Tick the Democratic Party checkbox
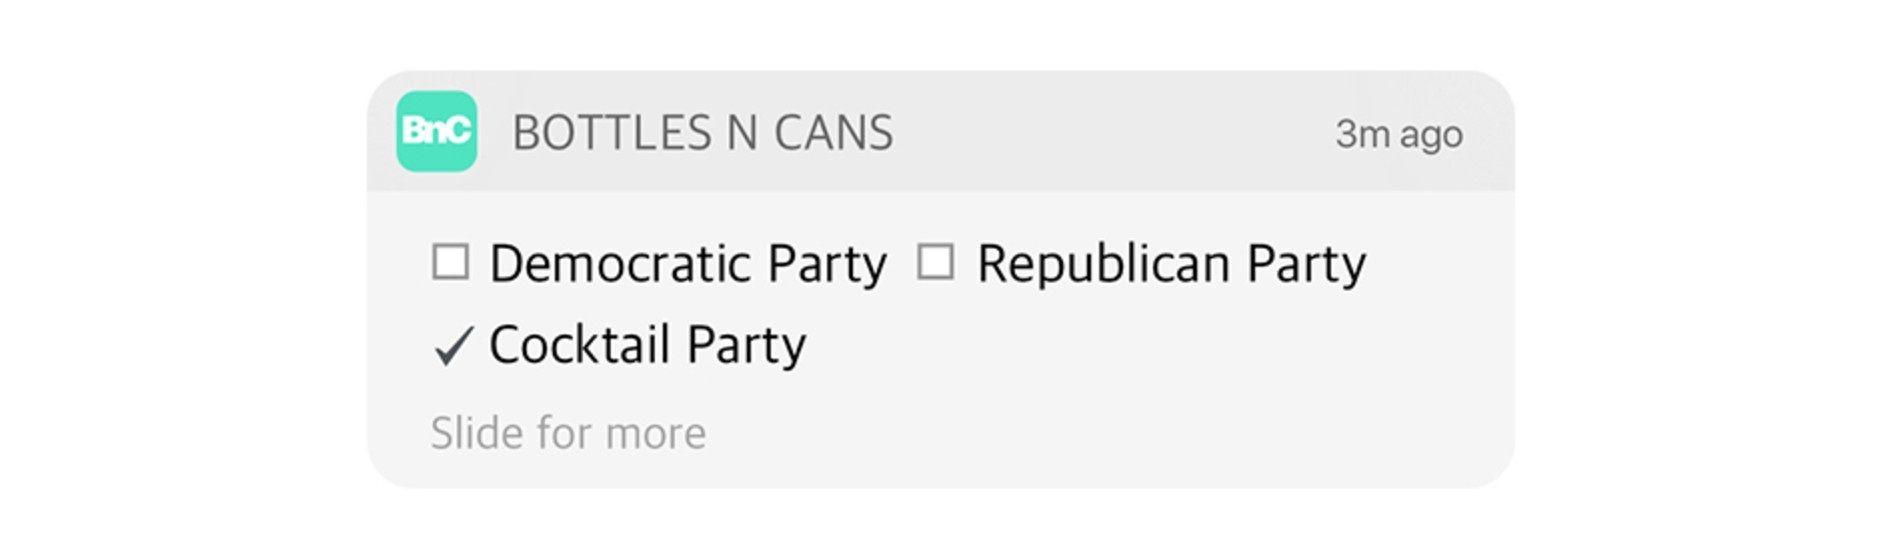The image size is (1880, 552). coord(450,262)
